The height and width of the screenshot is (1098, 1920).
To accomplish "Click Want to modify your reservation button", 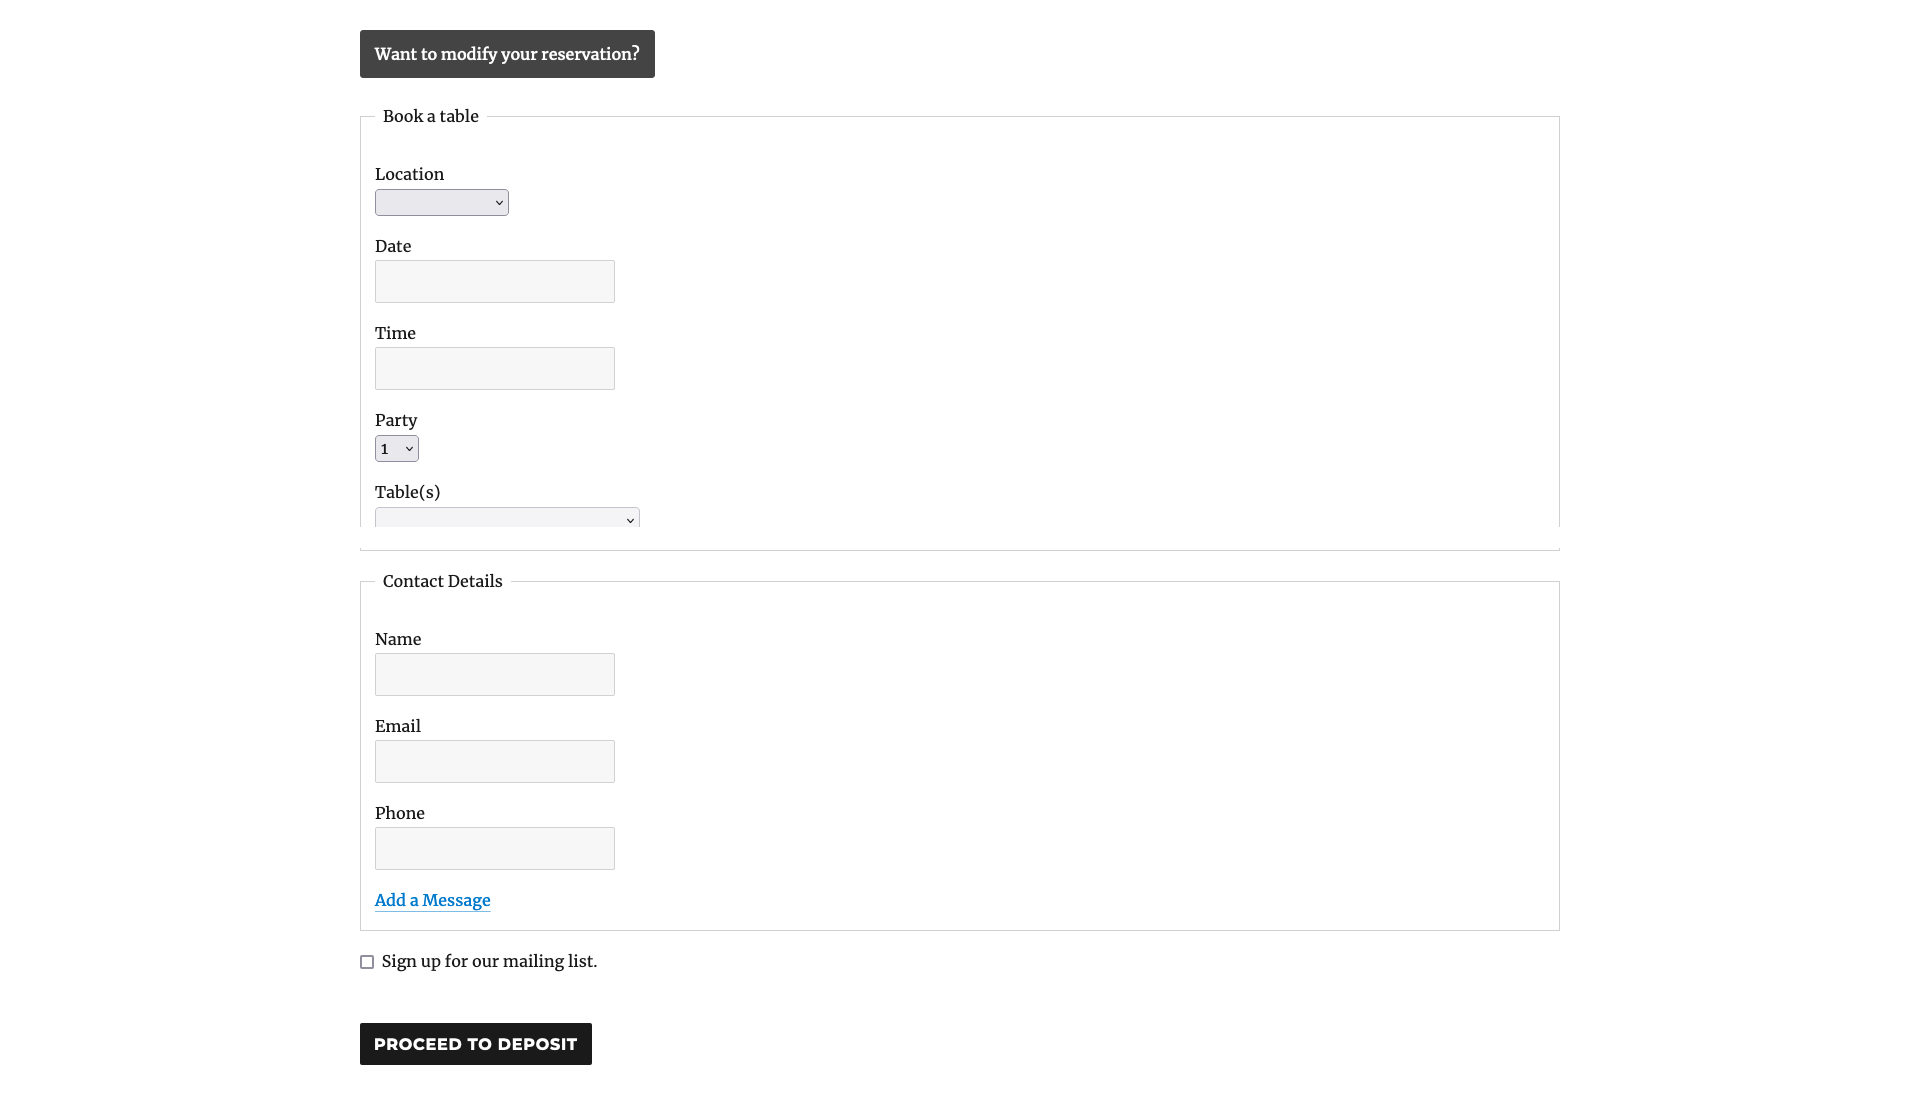I will tap(506, 54).
